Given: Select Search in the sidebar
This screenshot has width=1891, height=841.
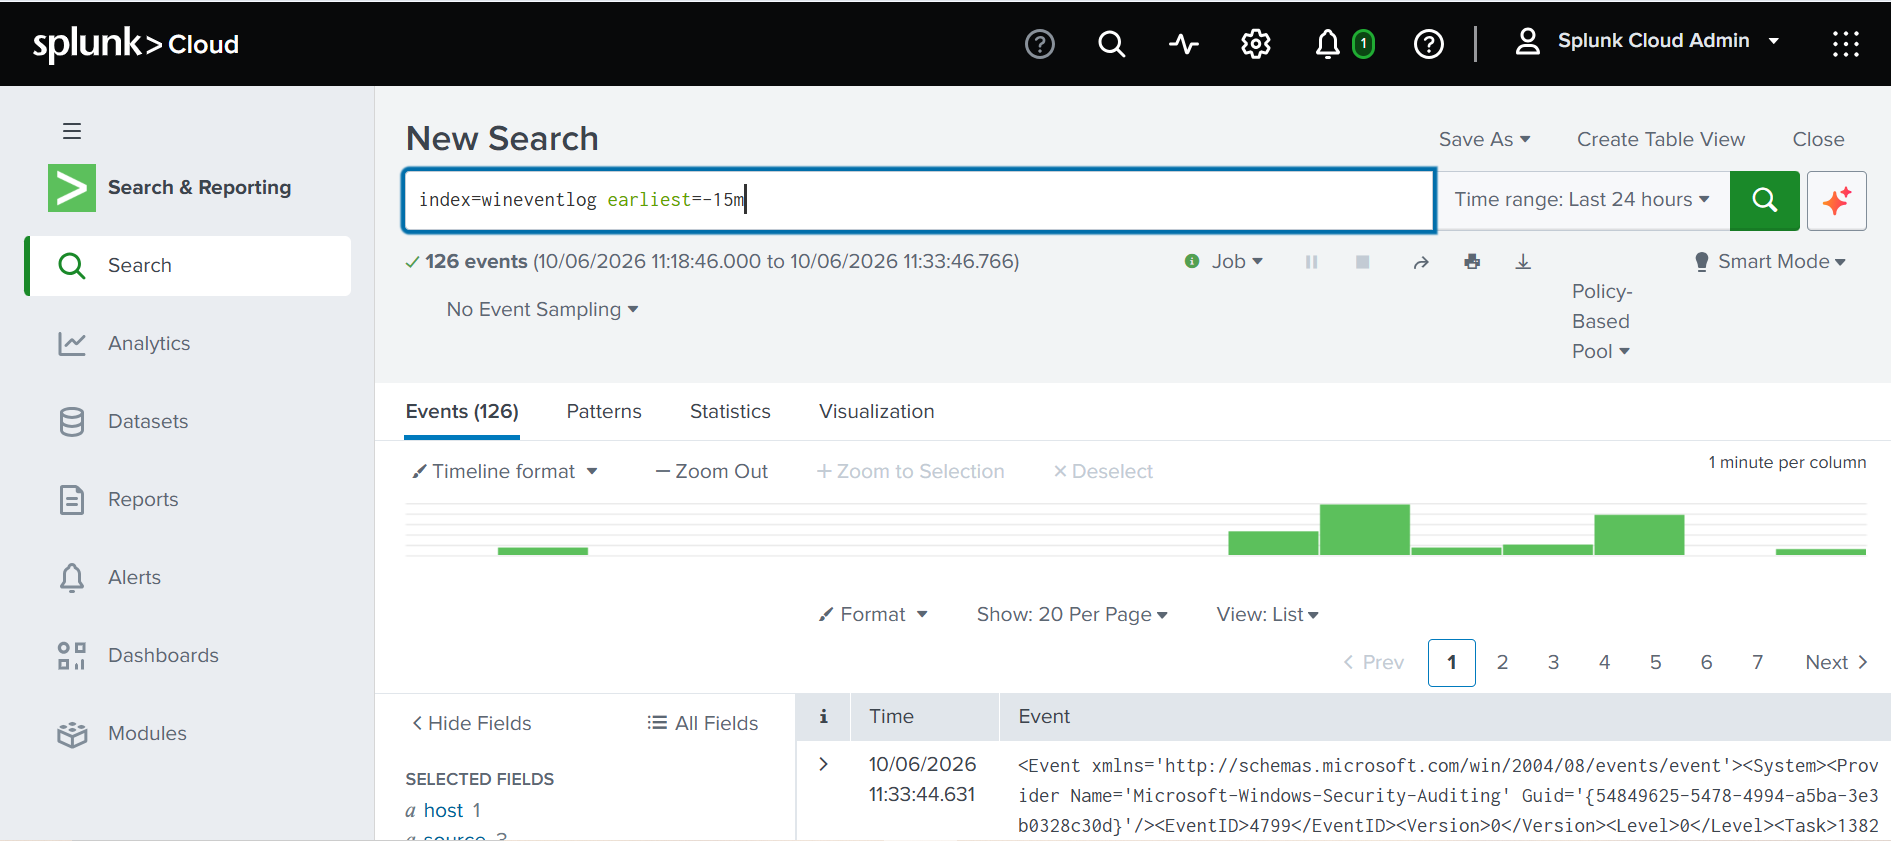Looking at the screenshot, I should point(188,266).
